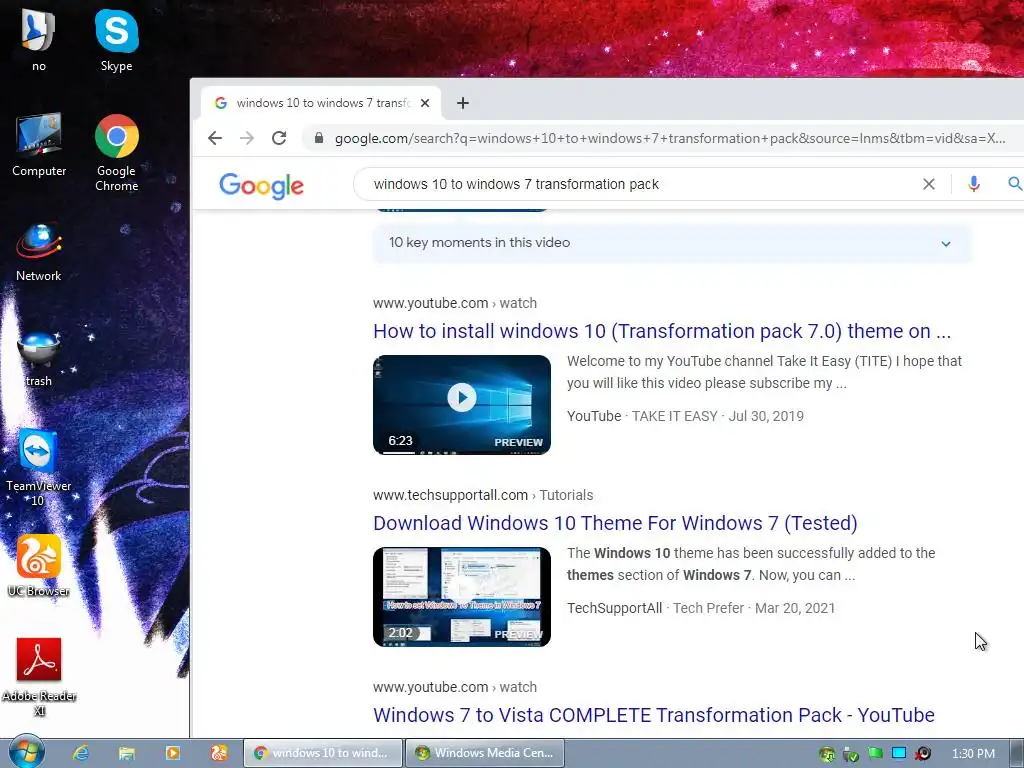
Task: Select the UC Browser desktop shortcut
Action: point(39,566)
